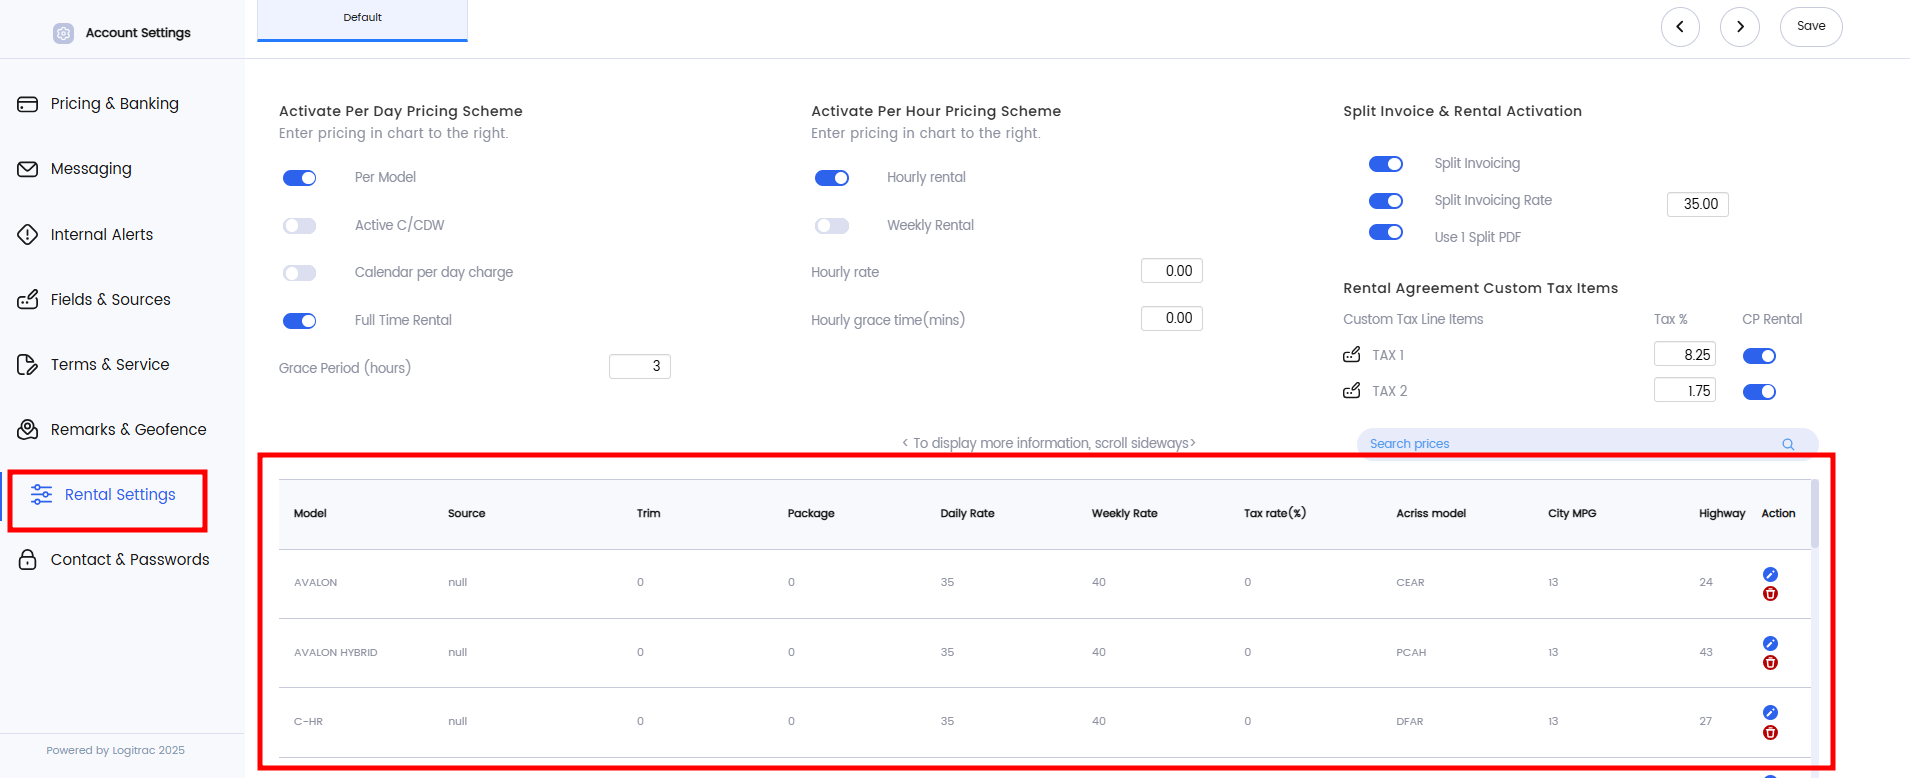The width and height of the screenshot is (1910, 778).
Task: Click the edit icon for AVALON row
Action: pos(1770,574)
